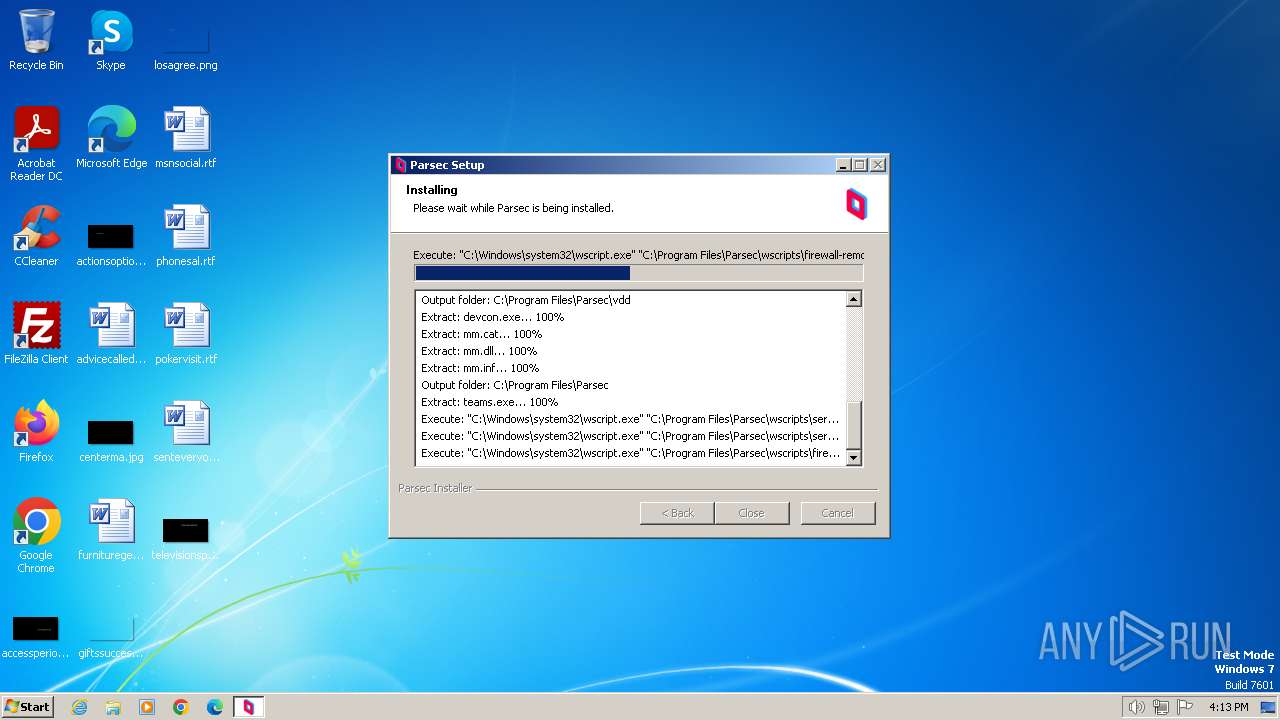Select log line 'Extract: mm.inf... 100%'
This screenshot has height=720, width=1280.
[x=480, y=368]
